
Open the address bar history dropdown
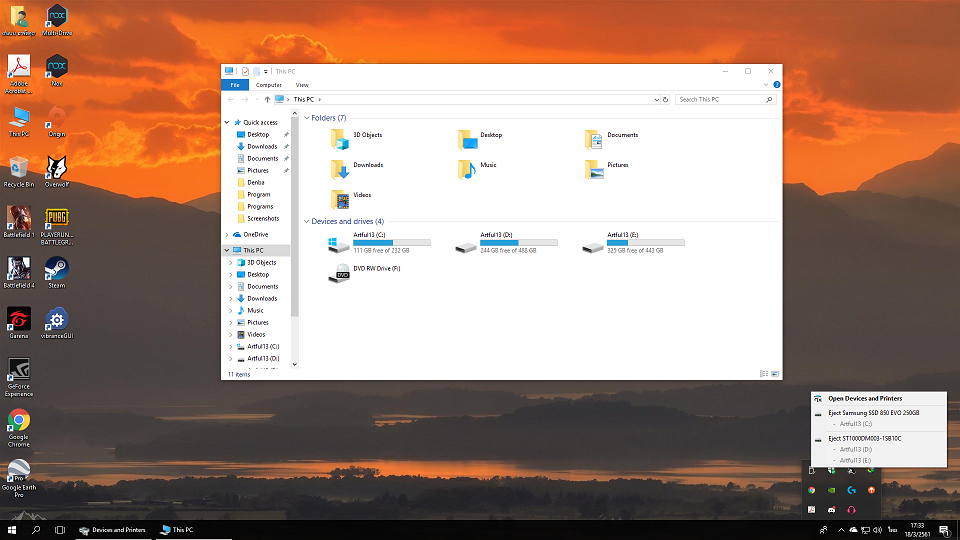pyautogui.click(x=656, y=100)
